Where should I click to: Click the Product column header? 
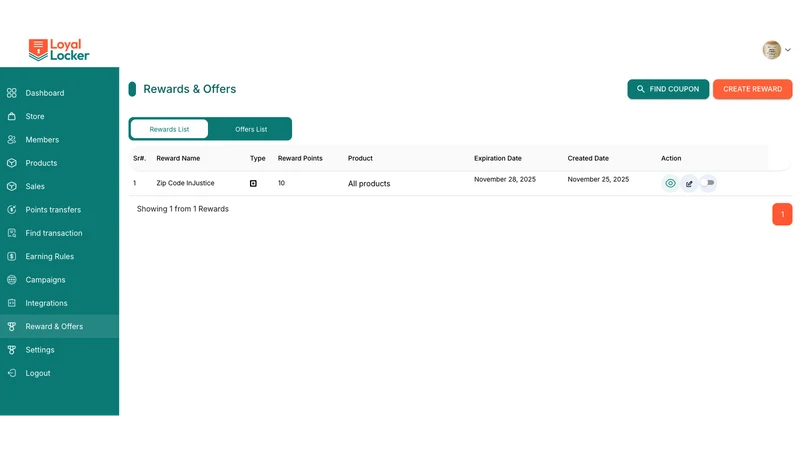(x=360, y=158)
